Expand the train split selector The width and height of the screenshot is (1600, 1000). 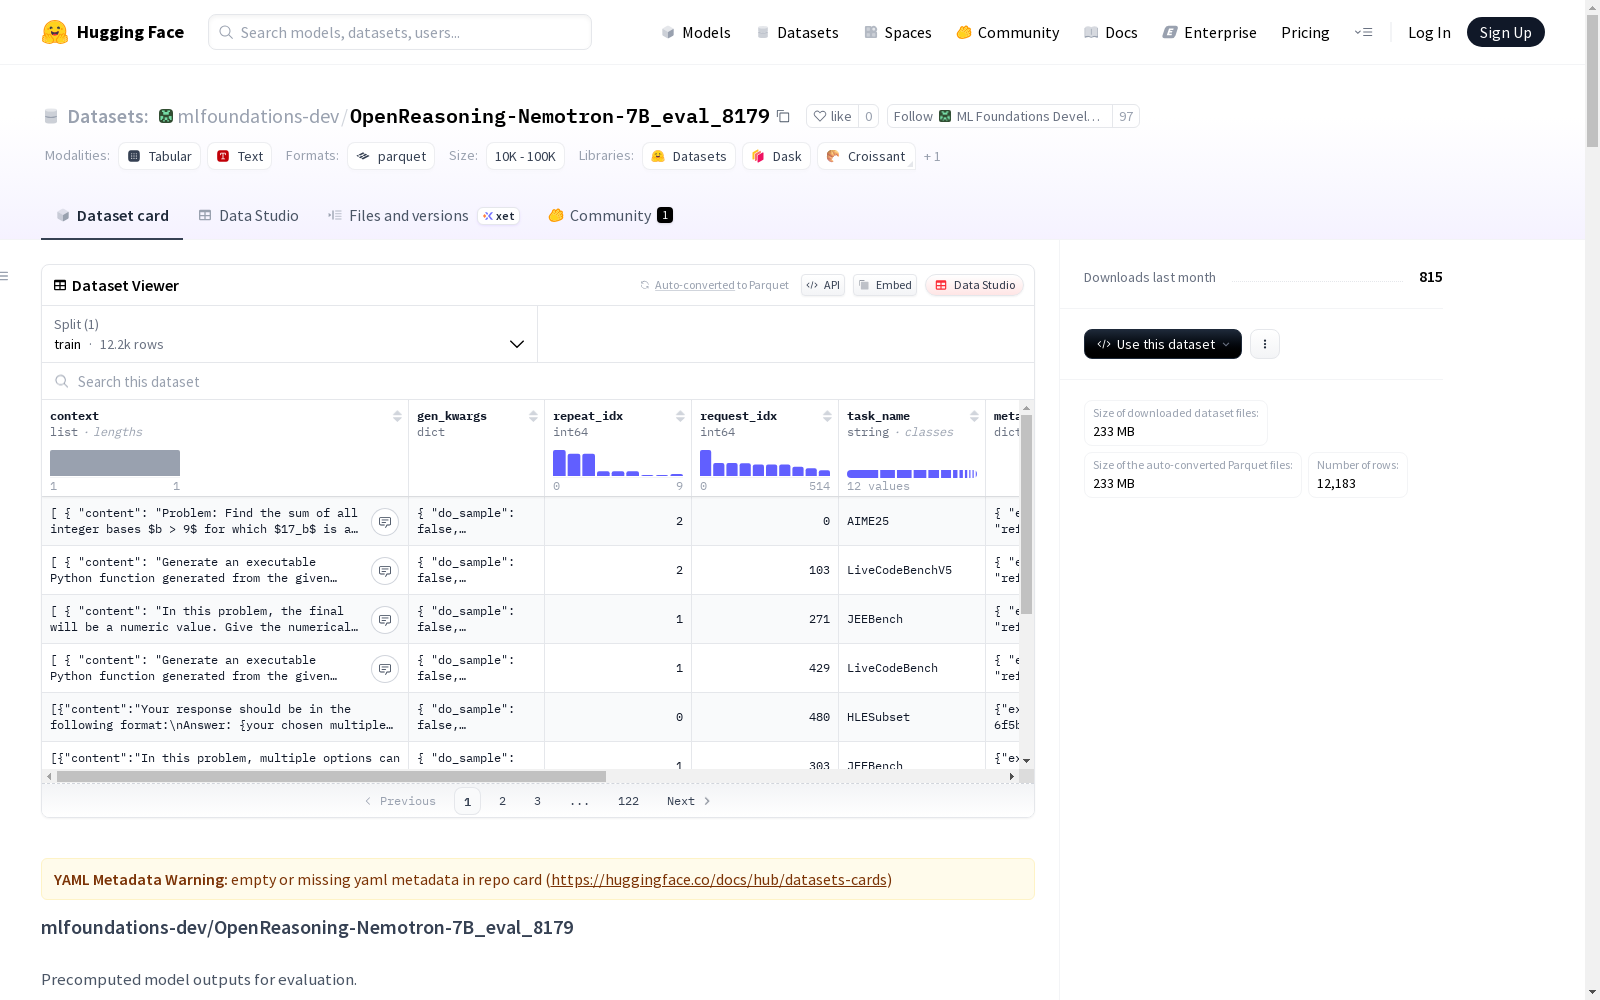290,334
